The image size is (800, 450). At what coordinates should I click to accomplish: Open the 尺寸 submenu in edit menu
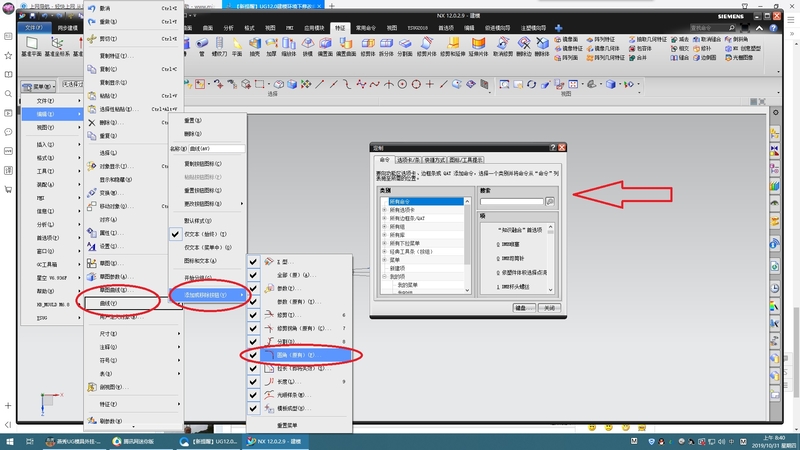(x=133, y=334)
